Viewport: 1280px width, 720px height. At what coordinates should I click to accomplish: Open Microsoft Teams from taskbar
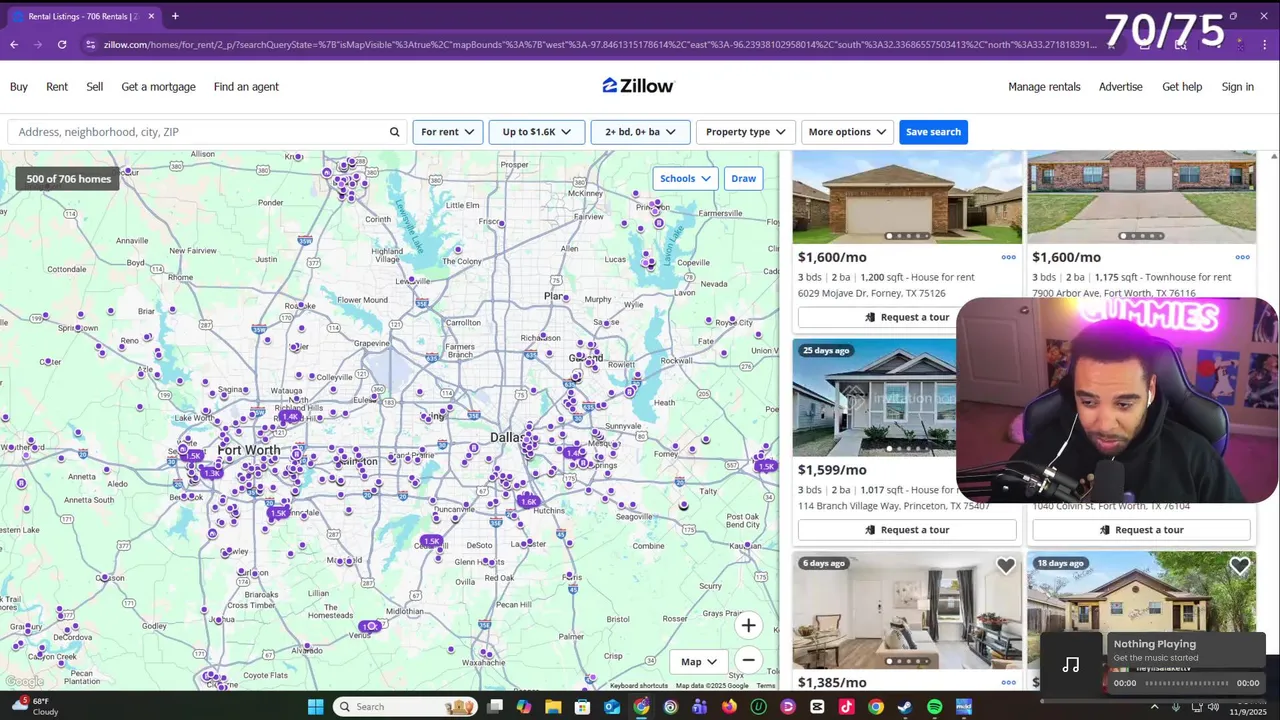point(699,707)
